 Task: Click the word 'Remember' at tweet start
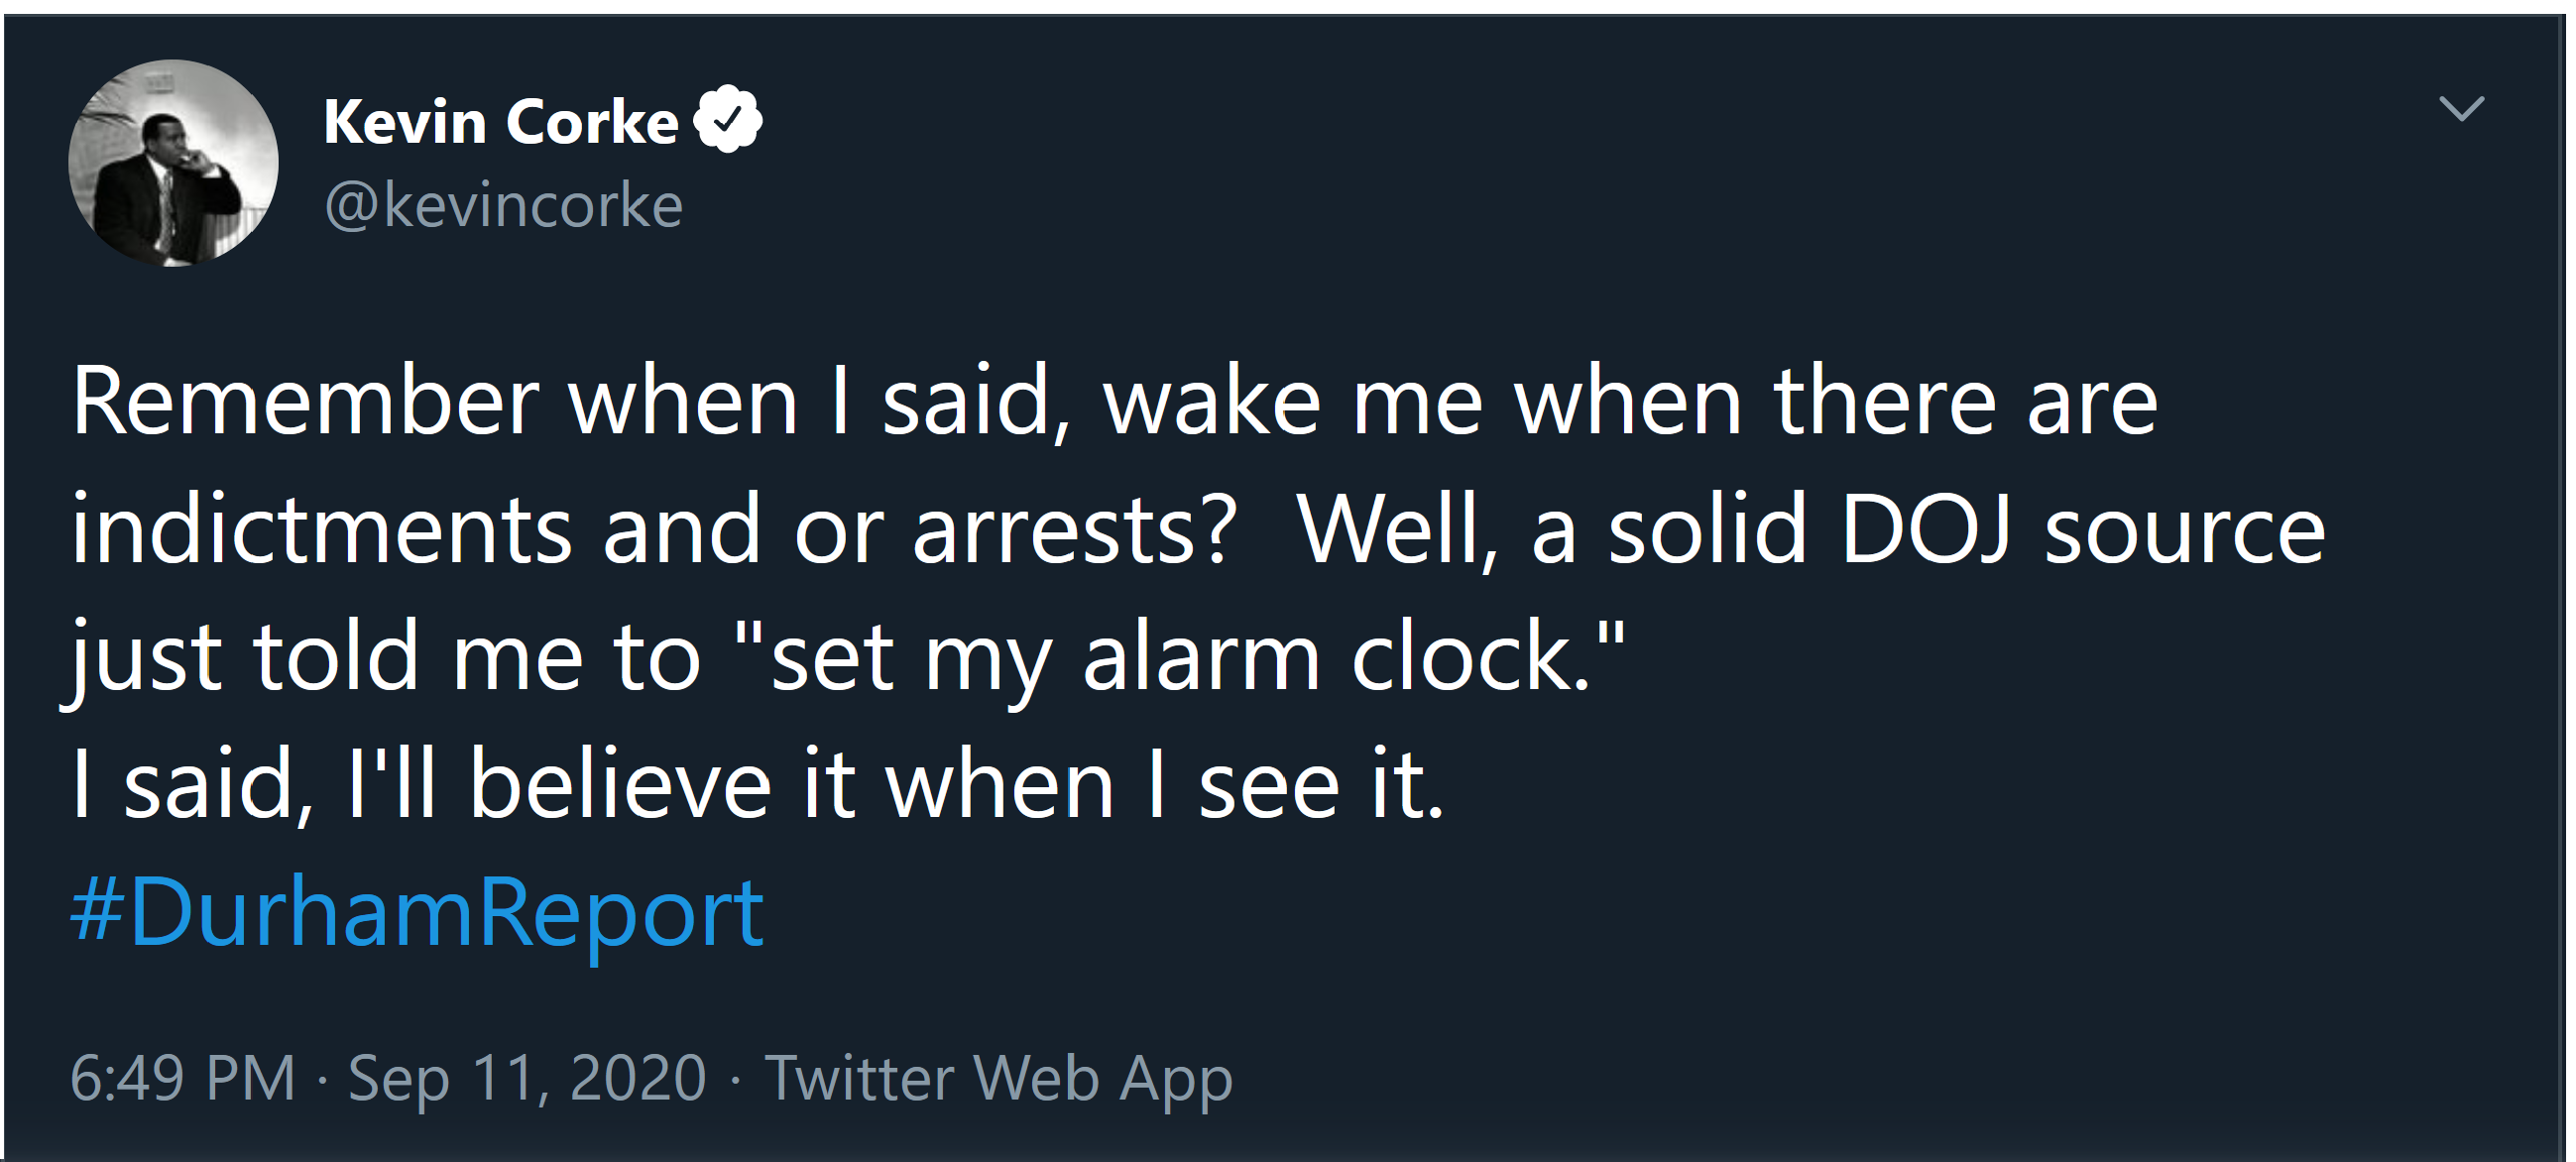coord(305,401)
